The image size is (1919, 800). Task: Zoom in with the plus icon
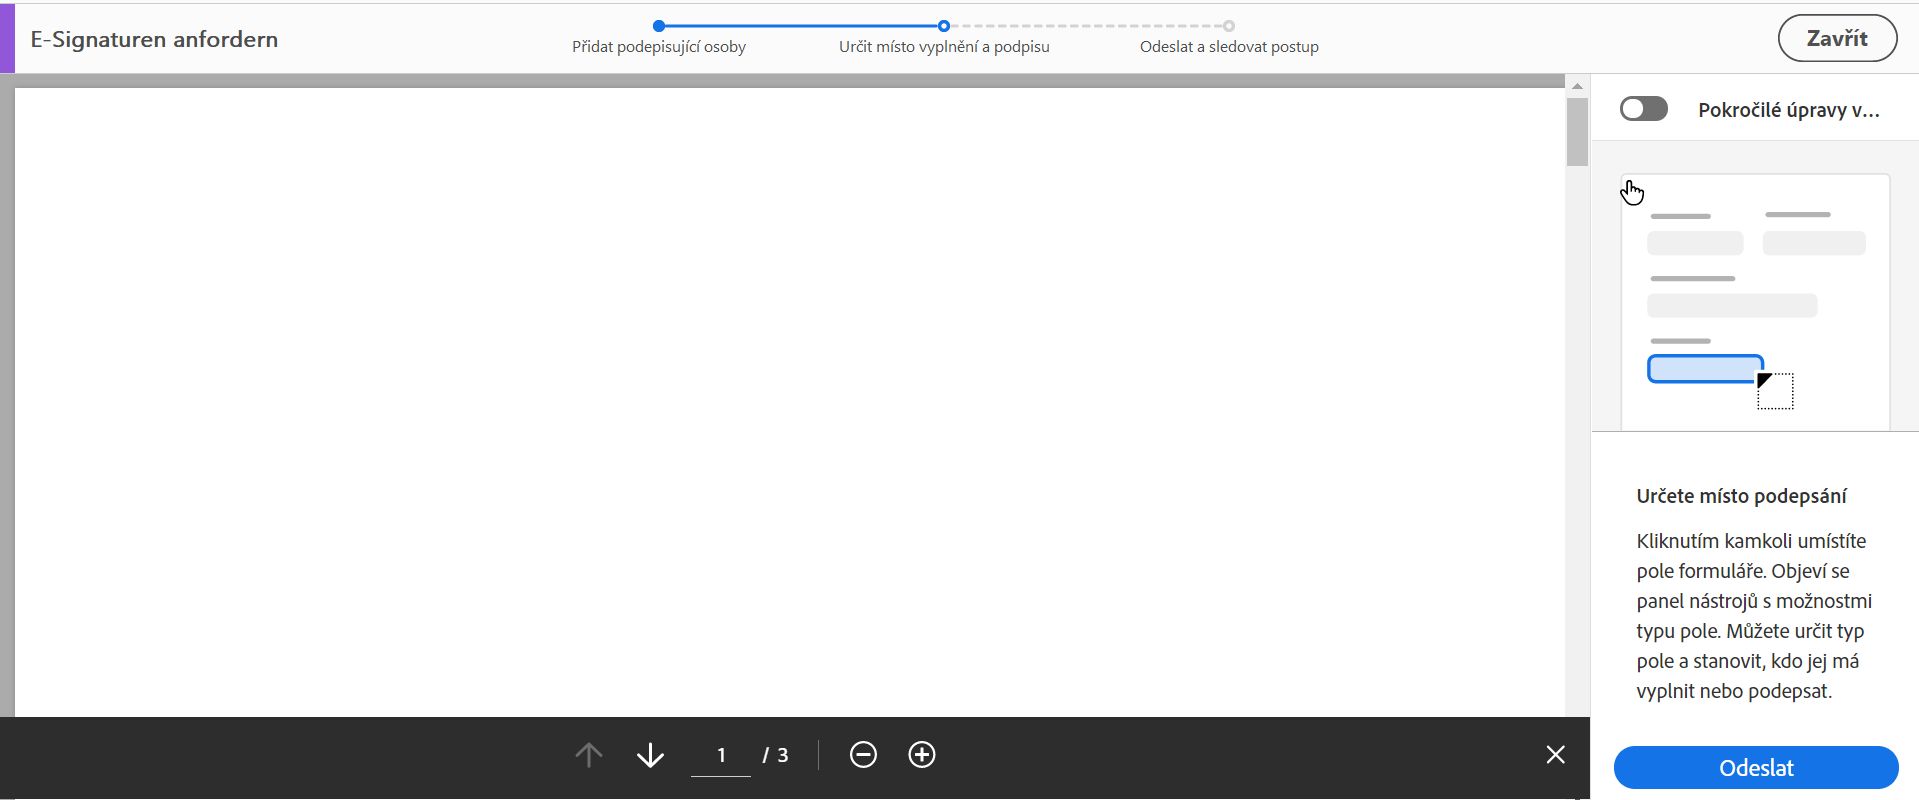[922, 755]
